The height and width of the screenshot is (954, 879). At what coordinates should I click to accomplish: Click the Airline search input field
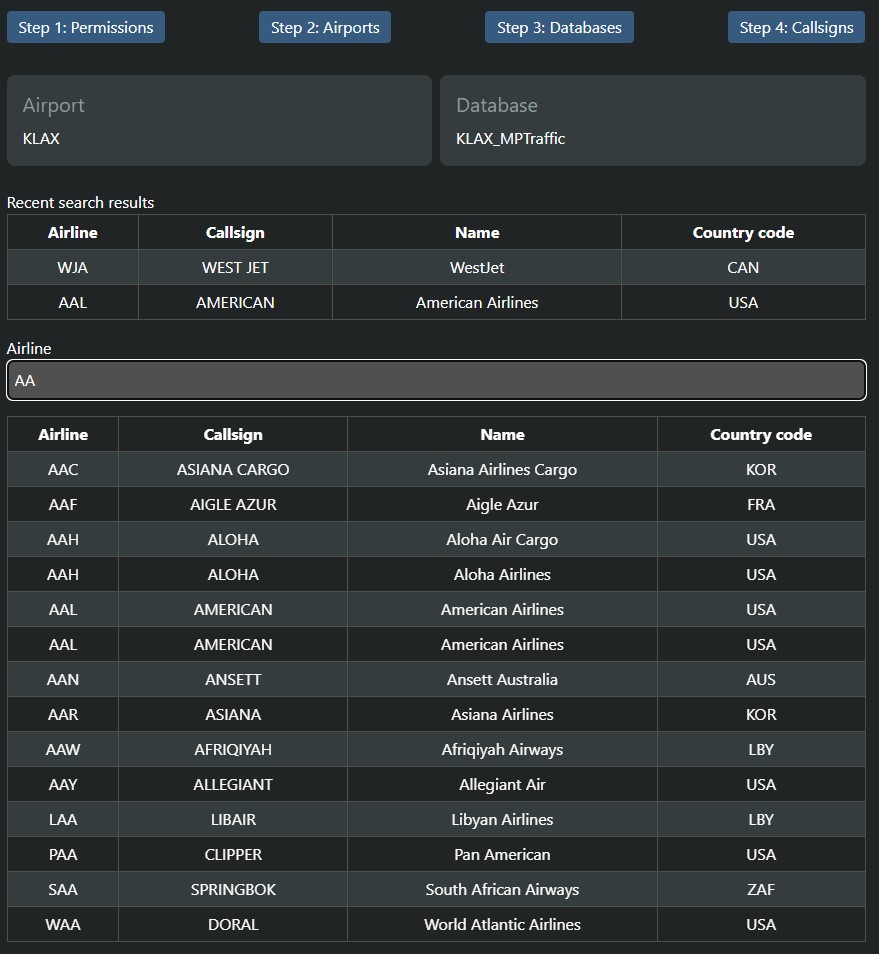436,380
